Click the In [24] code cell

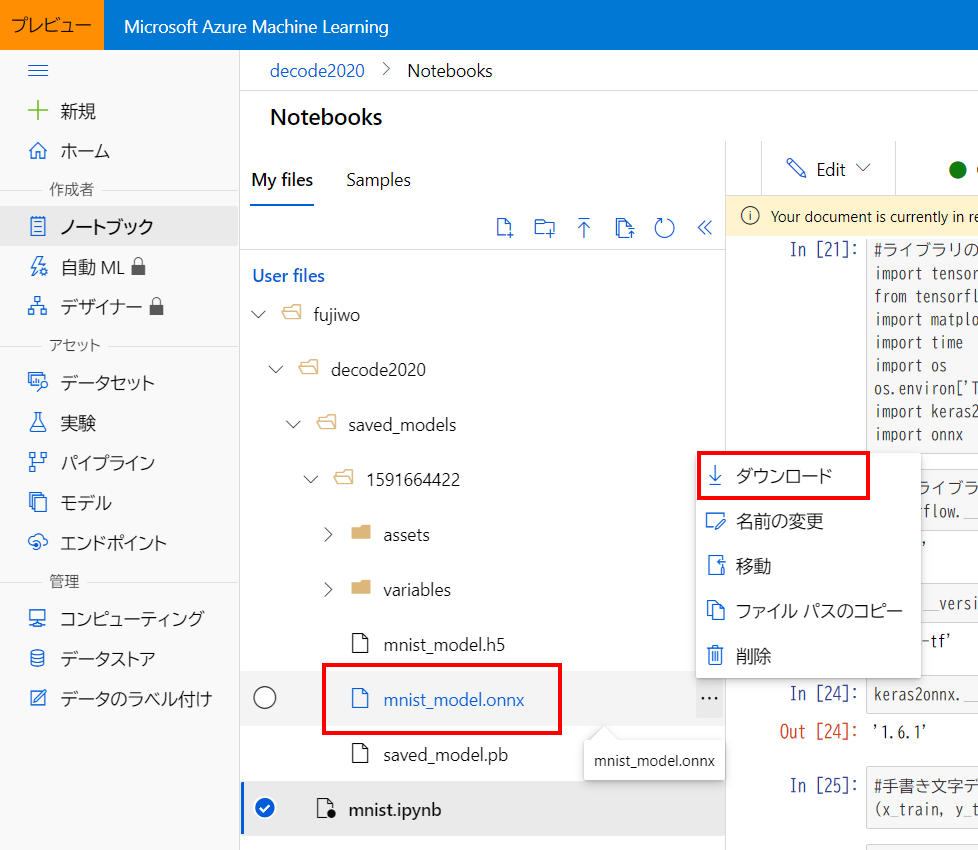pyautogui.click(x=922, y=695)
